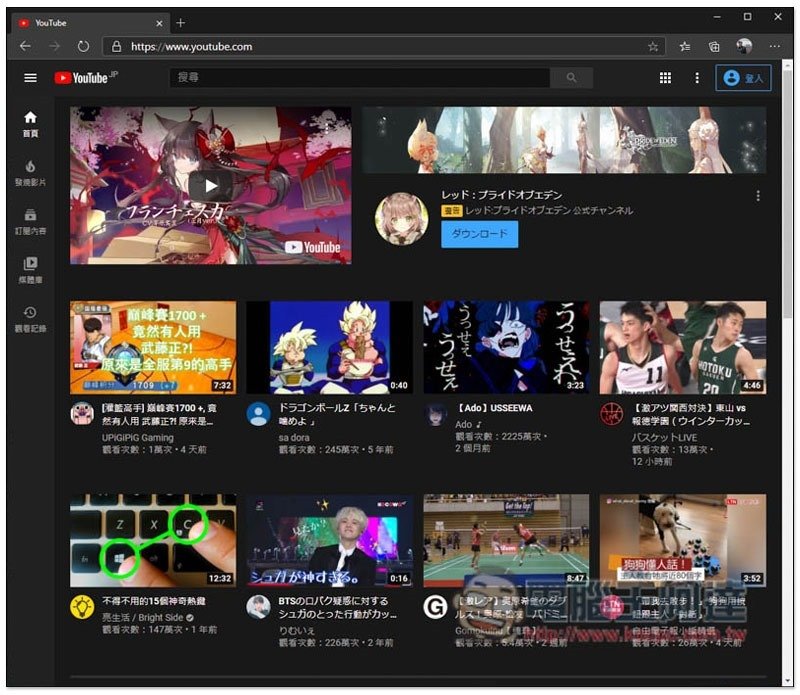Type in the YouTube search field
Screen dimensions: 800x695
[360, 78]
